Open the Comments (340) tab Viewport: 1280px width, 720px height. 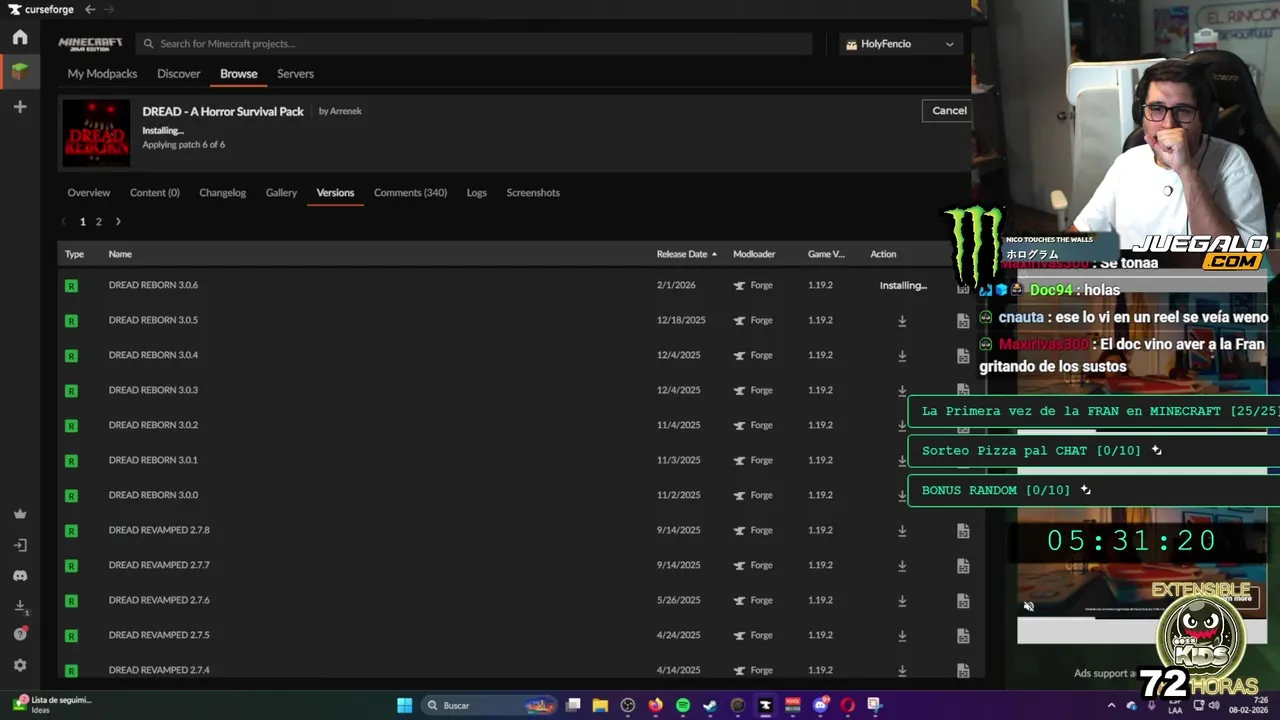[410, 193]
